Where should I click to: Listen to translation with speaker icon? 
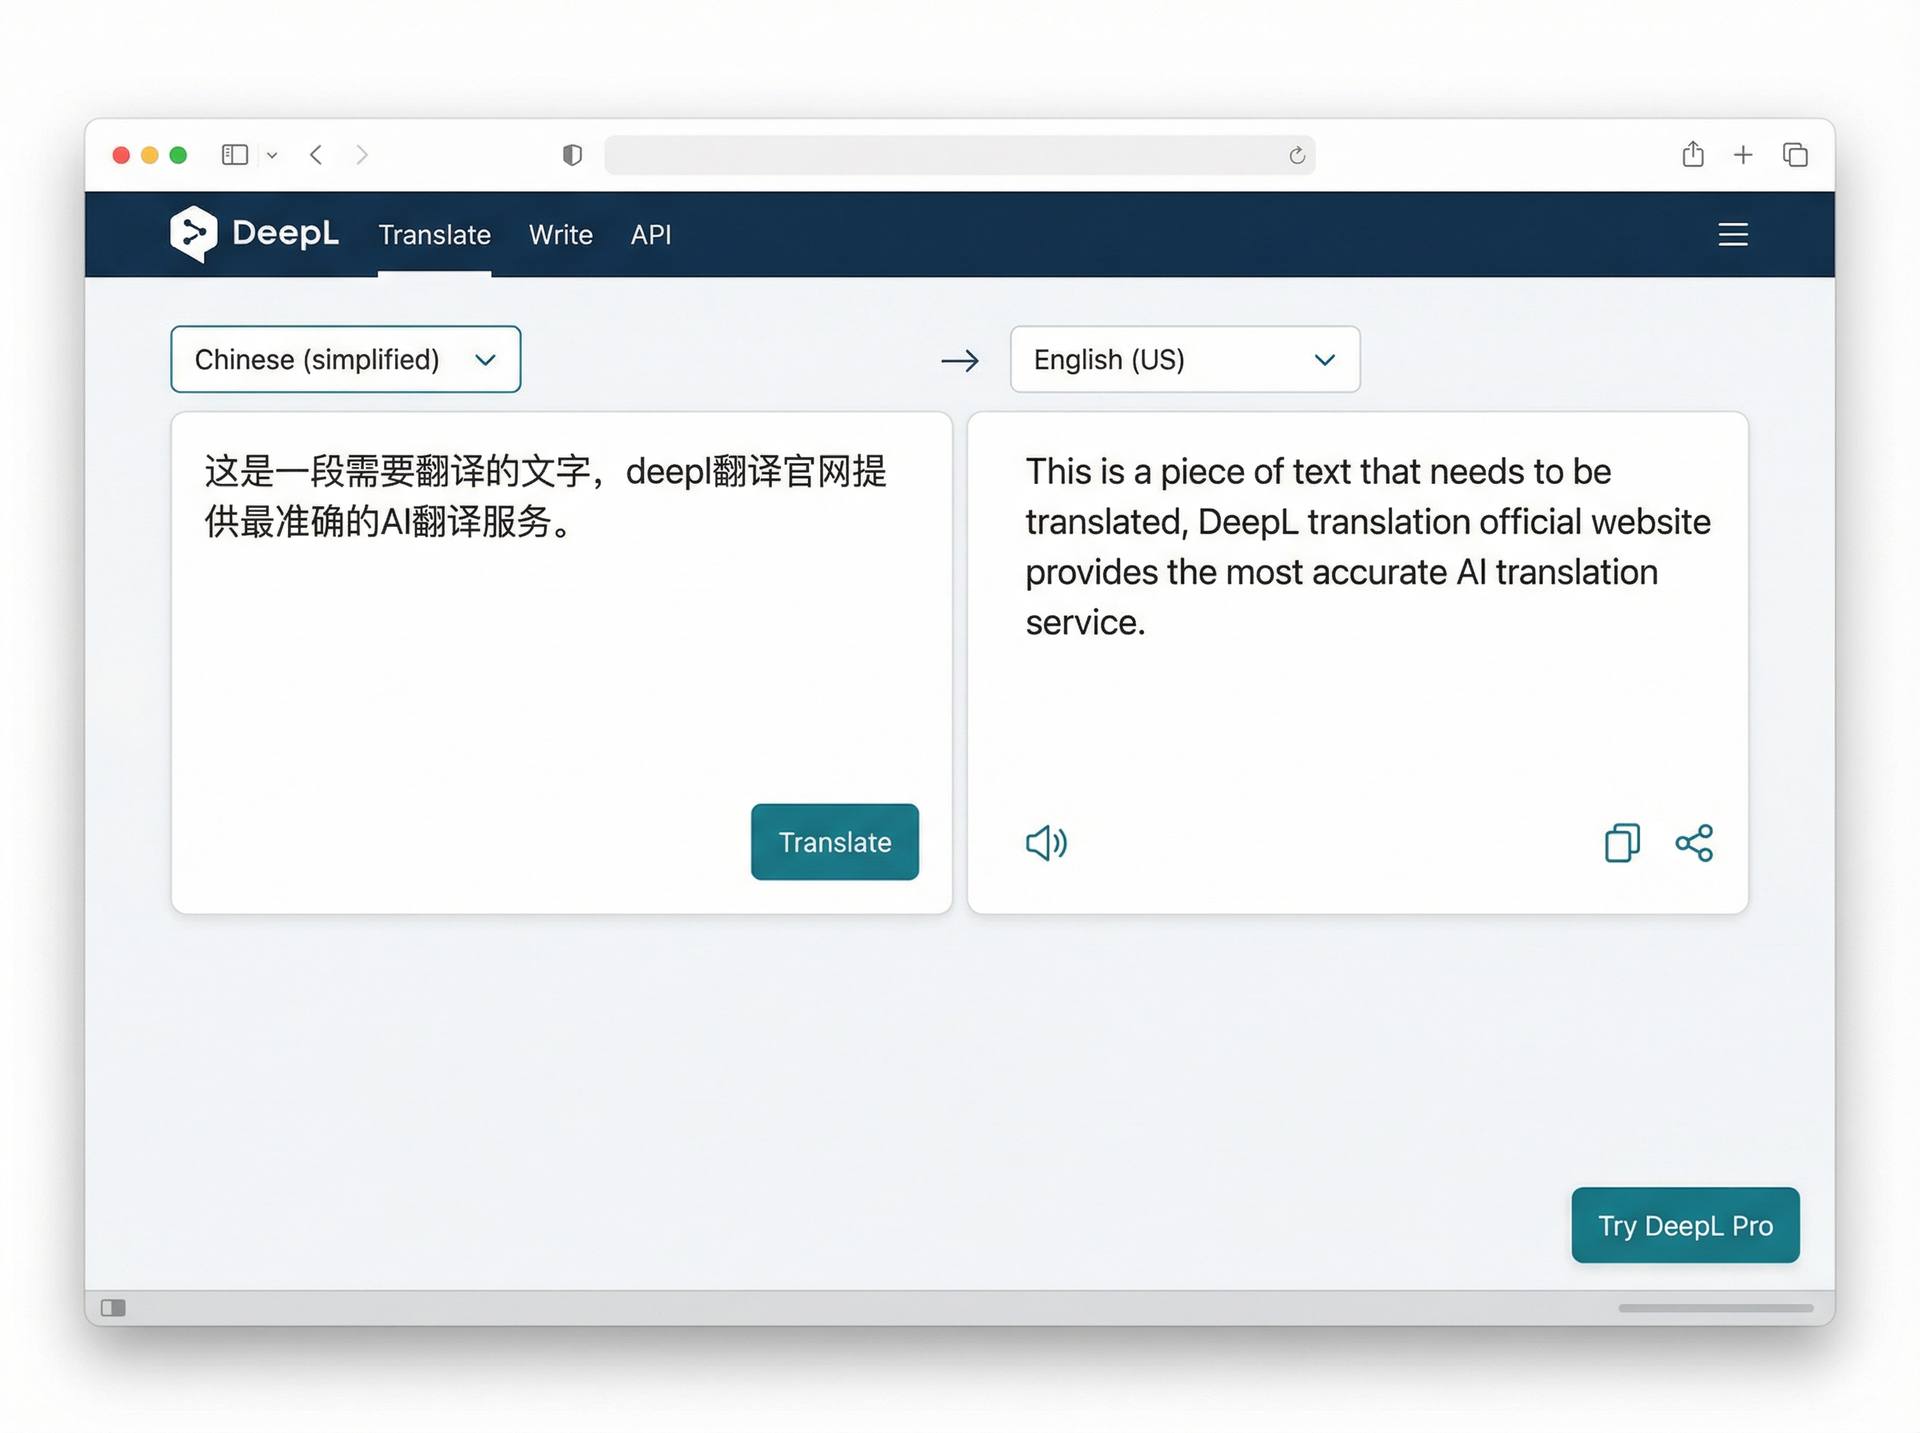tap(1045, 843)
